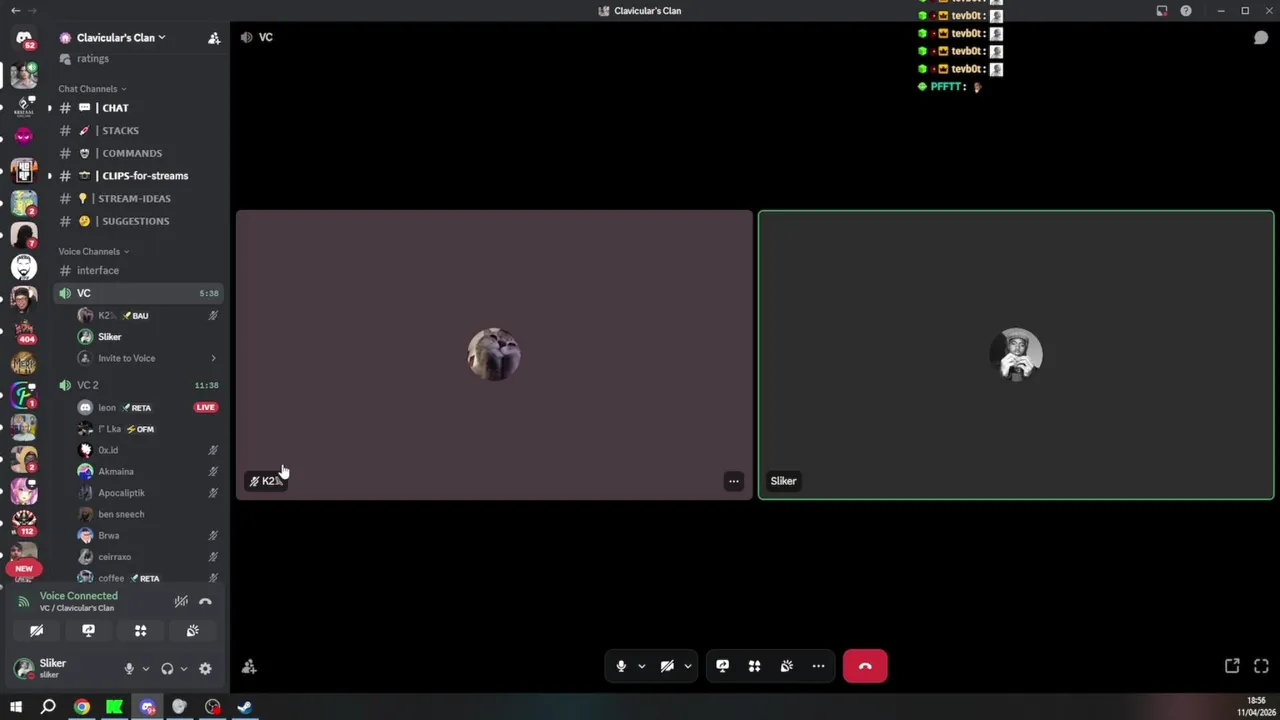Open soundboard in sidebar voice panel
The image size is (1280, 720).
(x=193, y=631)
